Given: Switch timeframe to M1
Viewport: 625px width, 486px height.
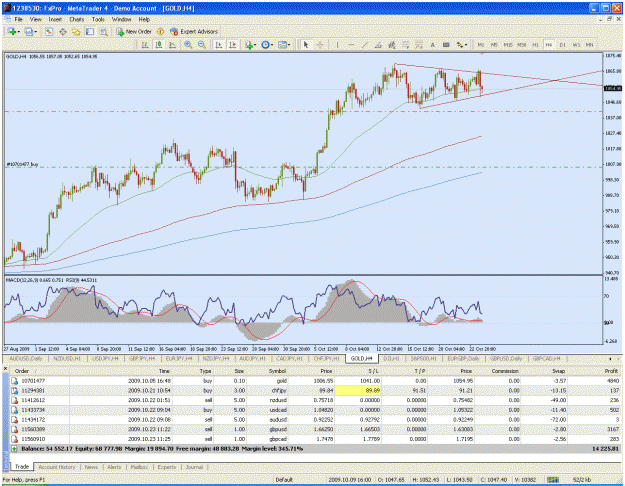Looking at the screenshot, I should (x=481, y=45).
